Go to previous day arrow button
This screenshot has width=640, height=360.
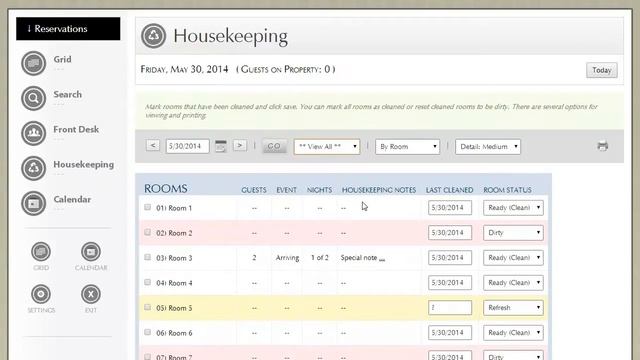pyautogui.click(x=153, y=145)
